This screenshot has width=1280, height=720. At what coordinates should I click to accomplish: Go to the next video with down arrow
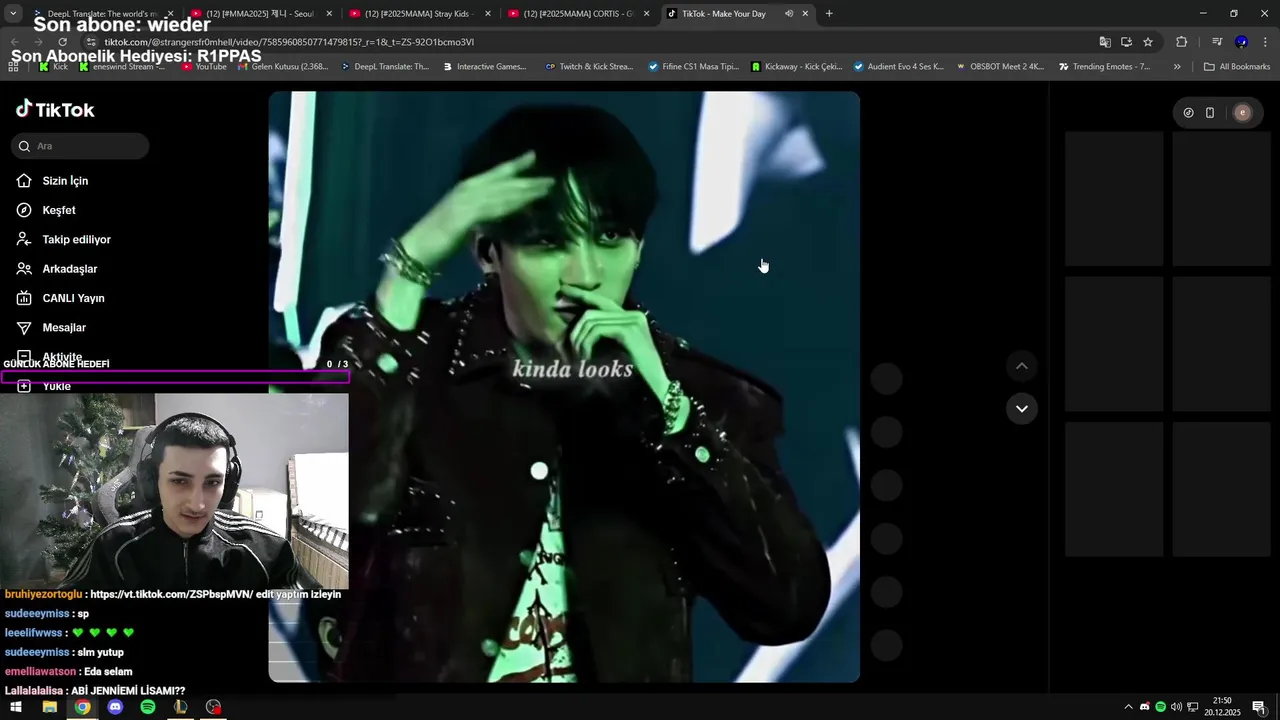click(x=1021, y=408)
